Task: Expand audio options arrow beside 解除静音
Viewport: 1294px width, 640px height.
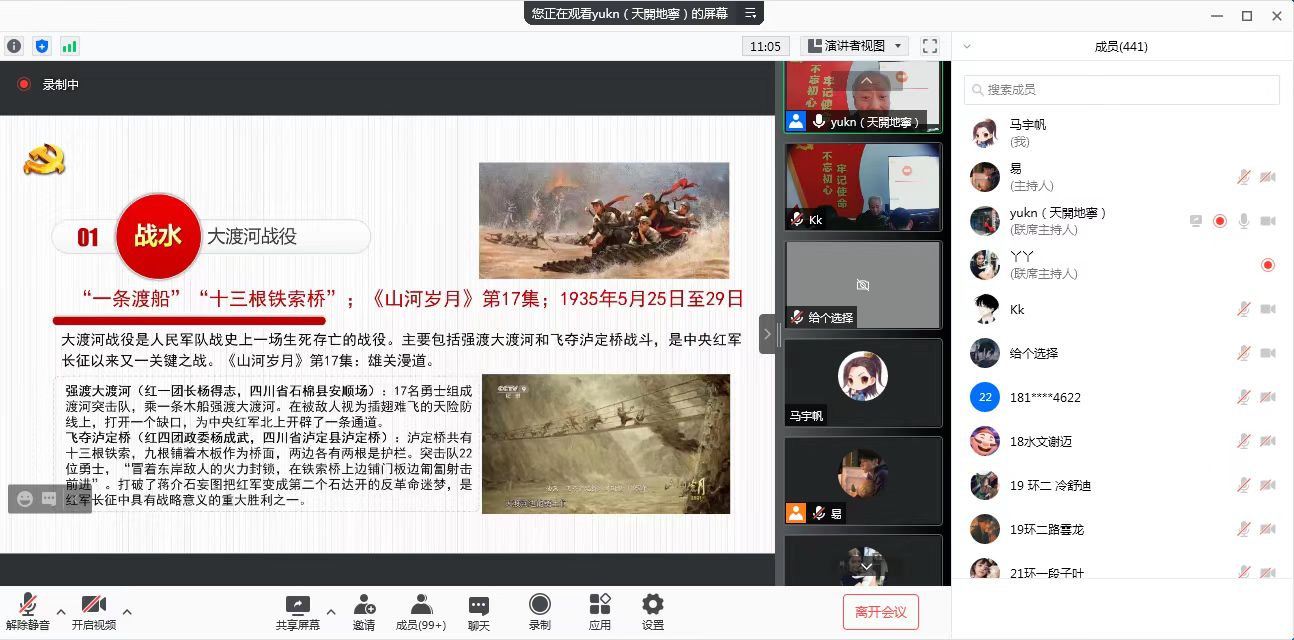Action: point(61,611)
